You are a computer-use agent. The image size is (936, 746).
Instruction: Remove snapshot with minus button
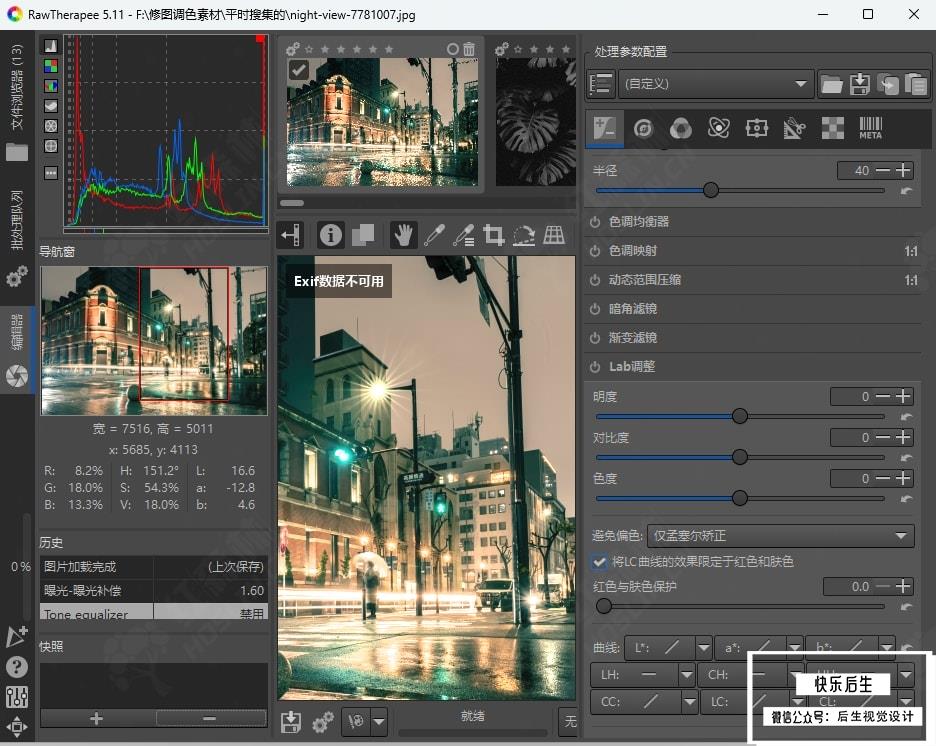tap(210, 719)
